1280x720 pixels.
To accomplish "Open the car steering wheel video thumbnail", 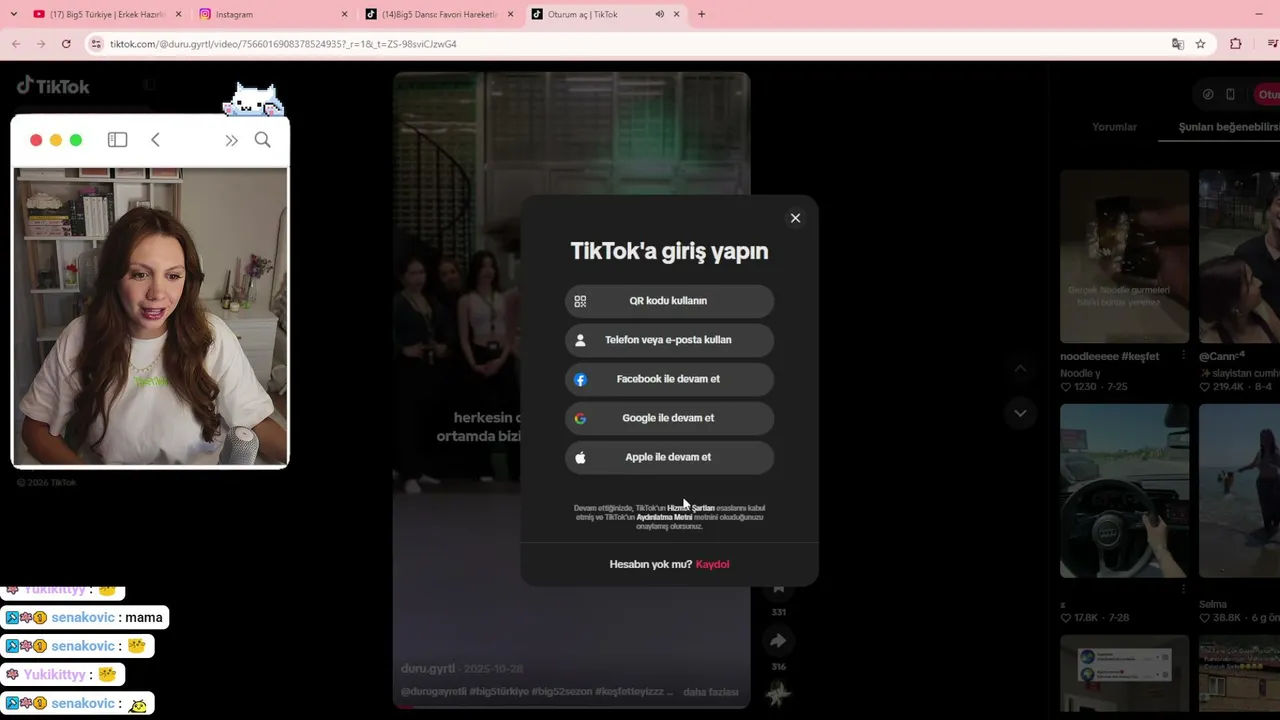I will pos(1125,491).
